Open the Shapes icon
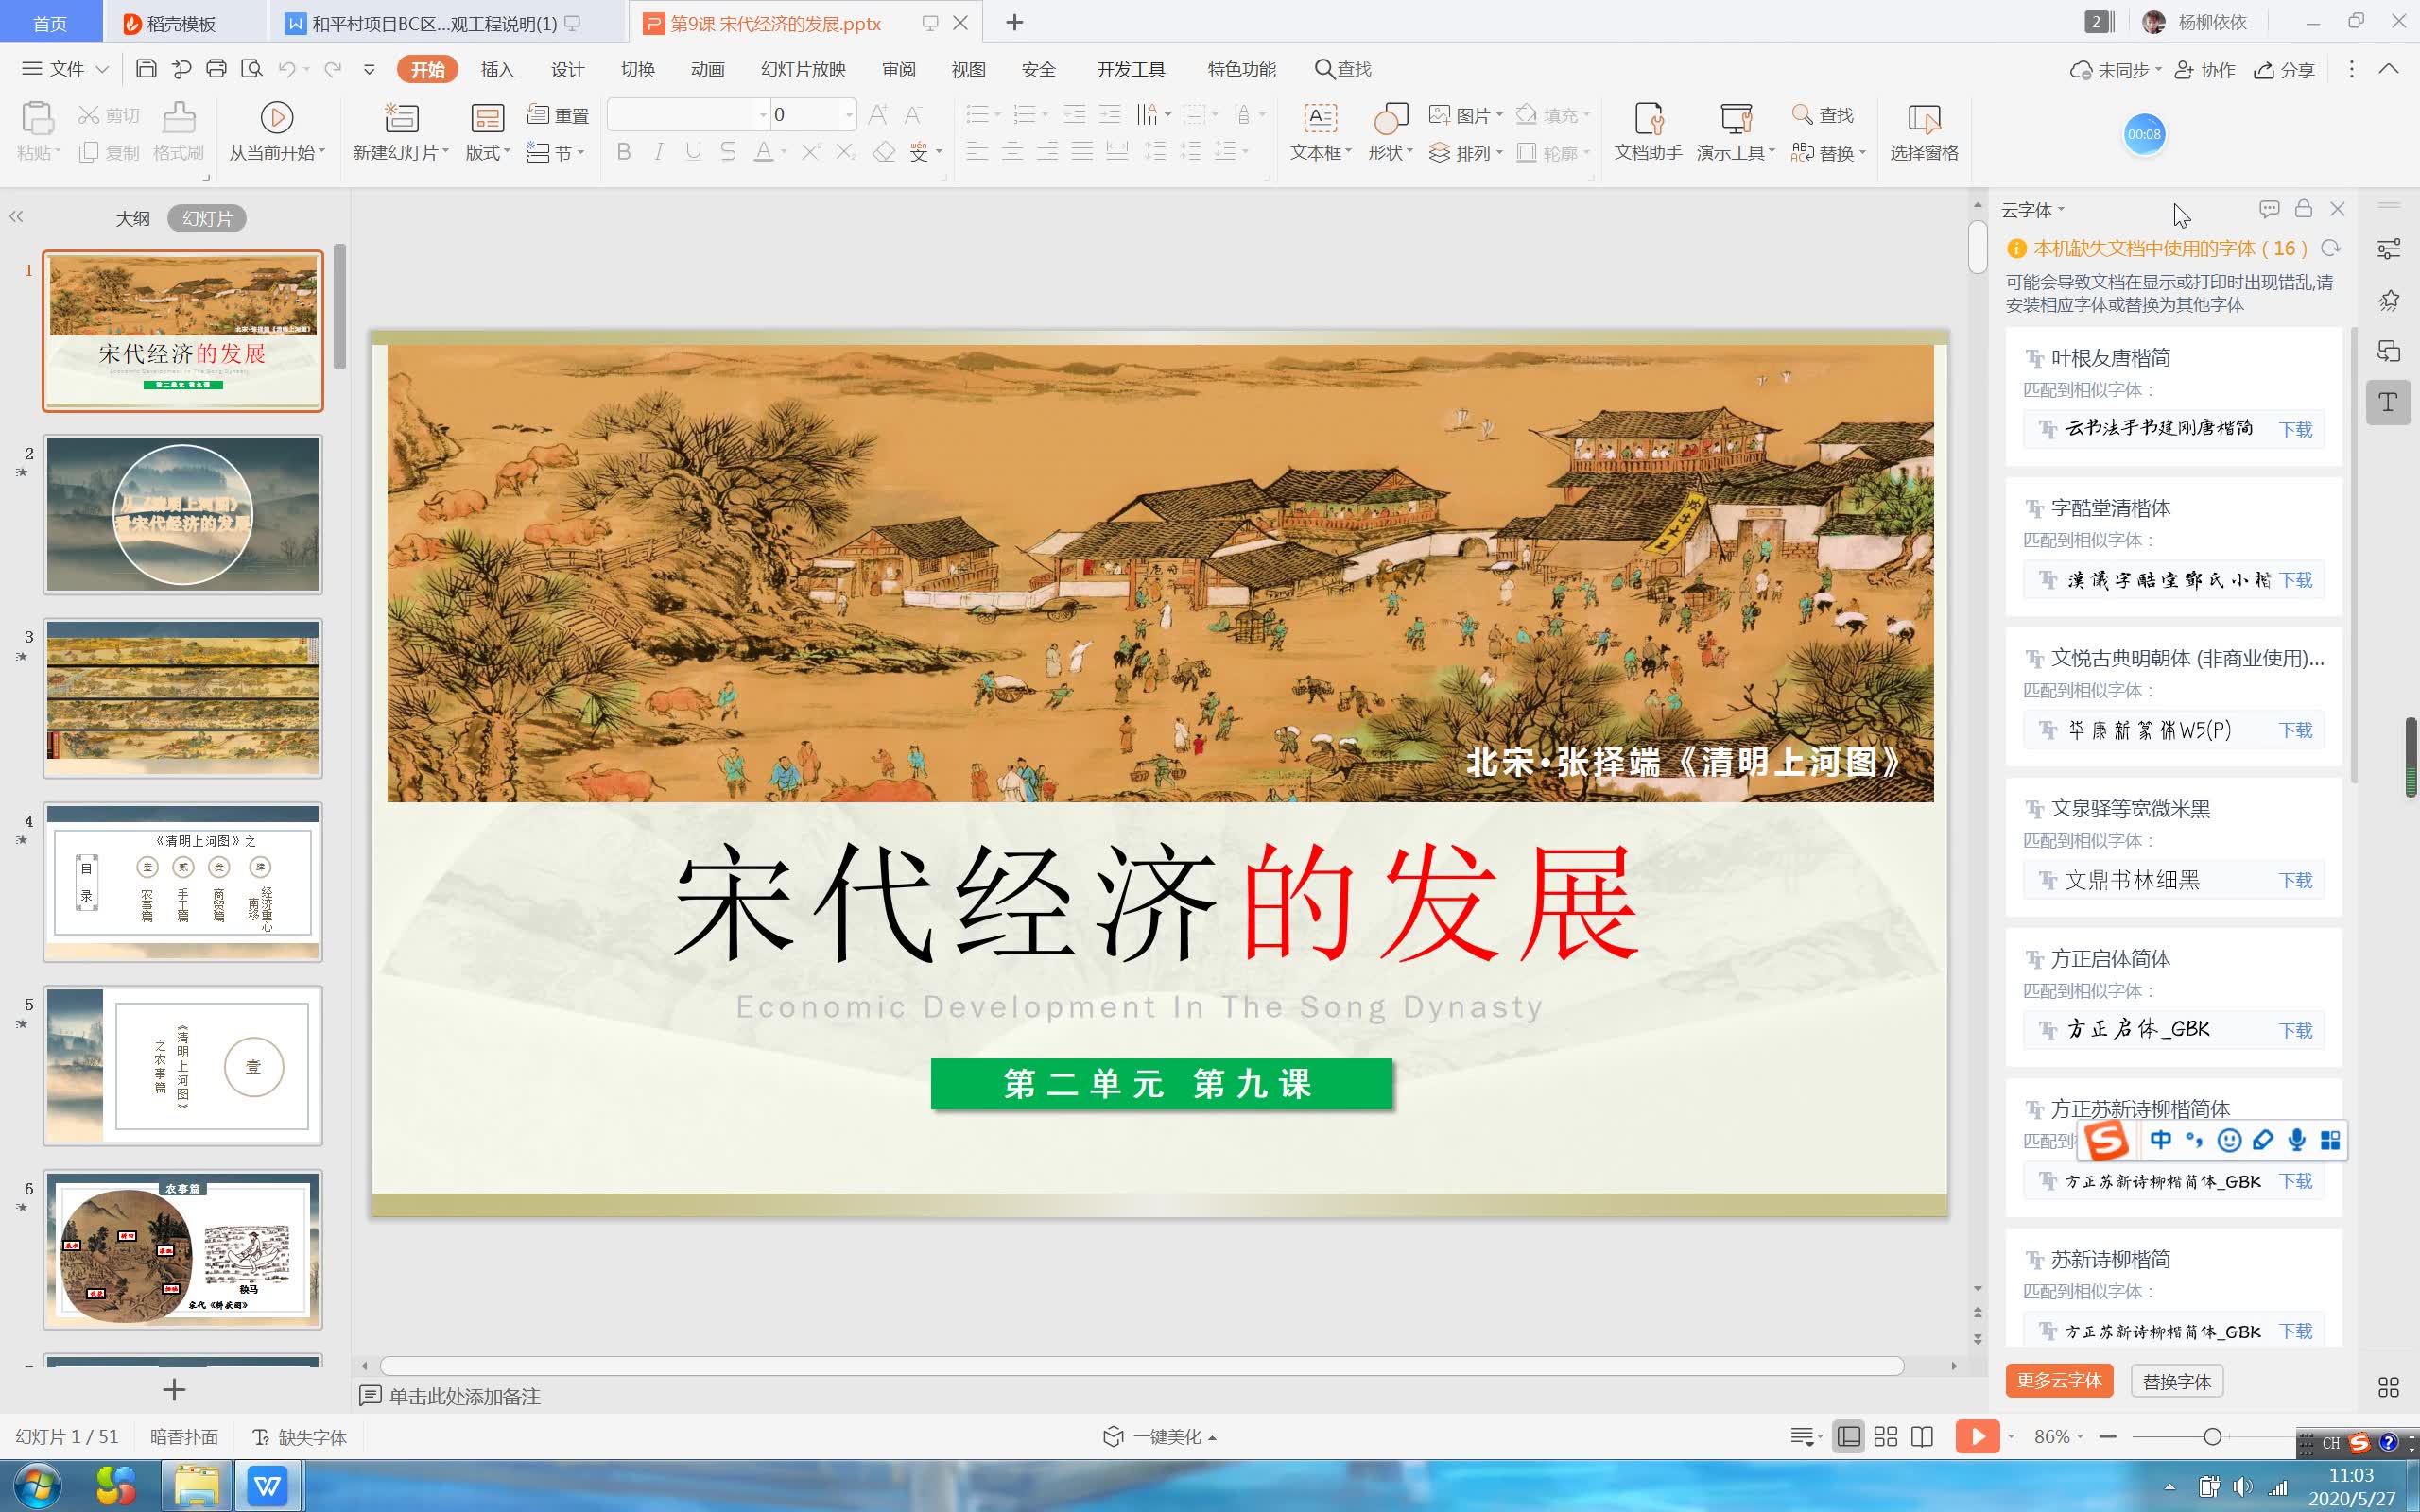Viewport: 2420px width, 1512px height. 1390,117
